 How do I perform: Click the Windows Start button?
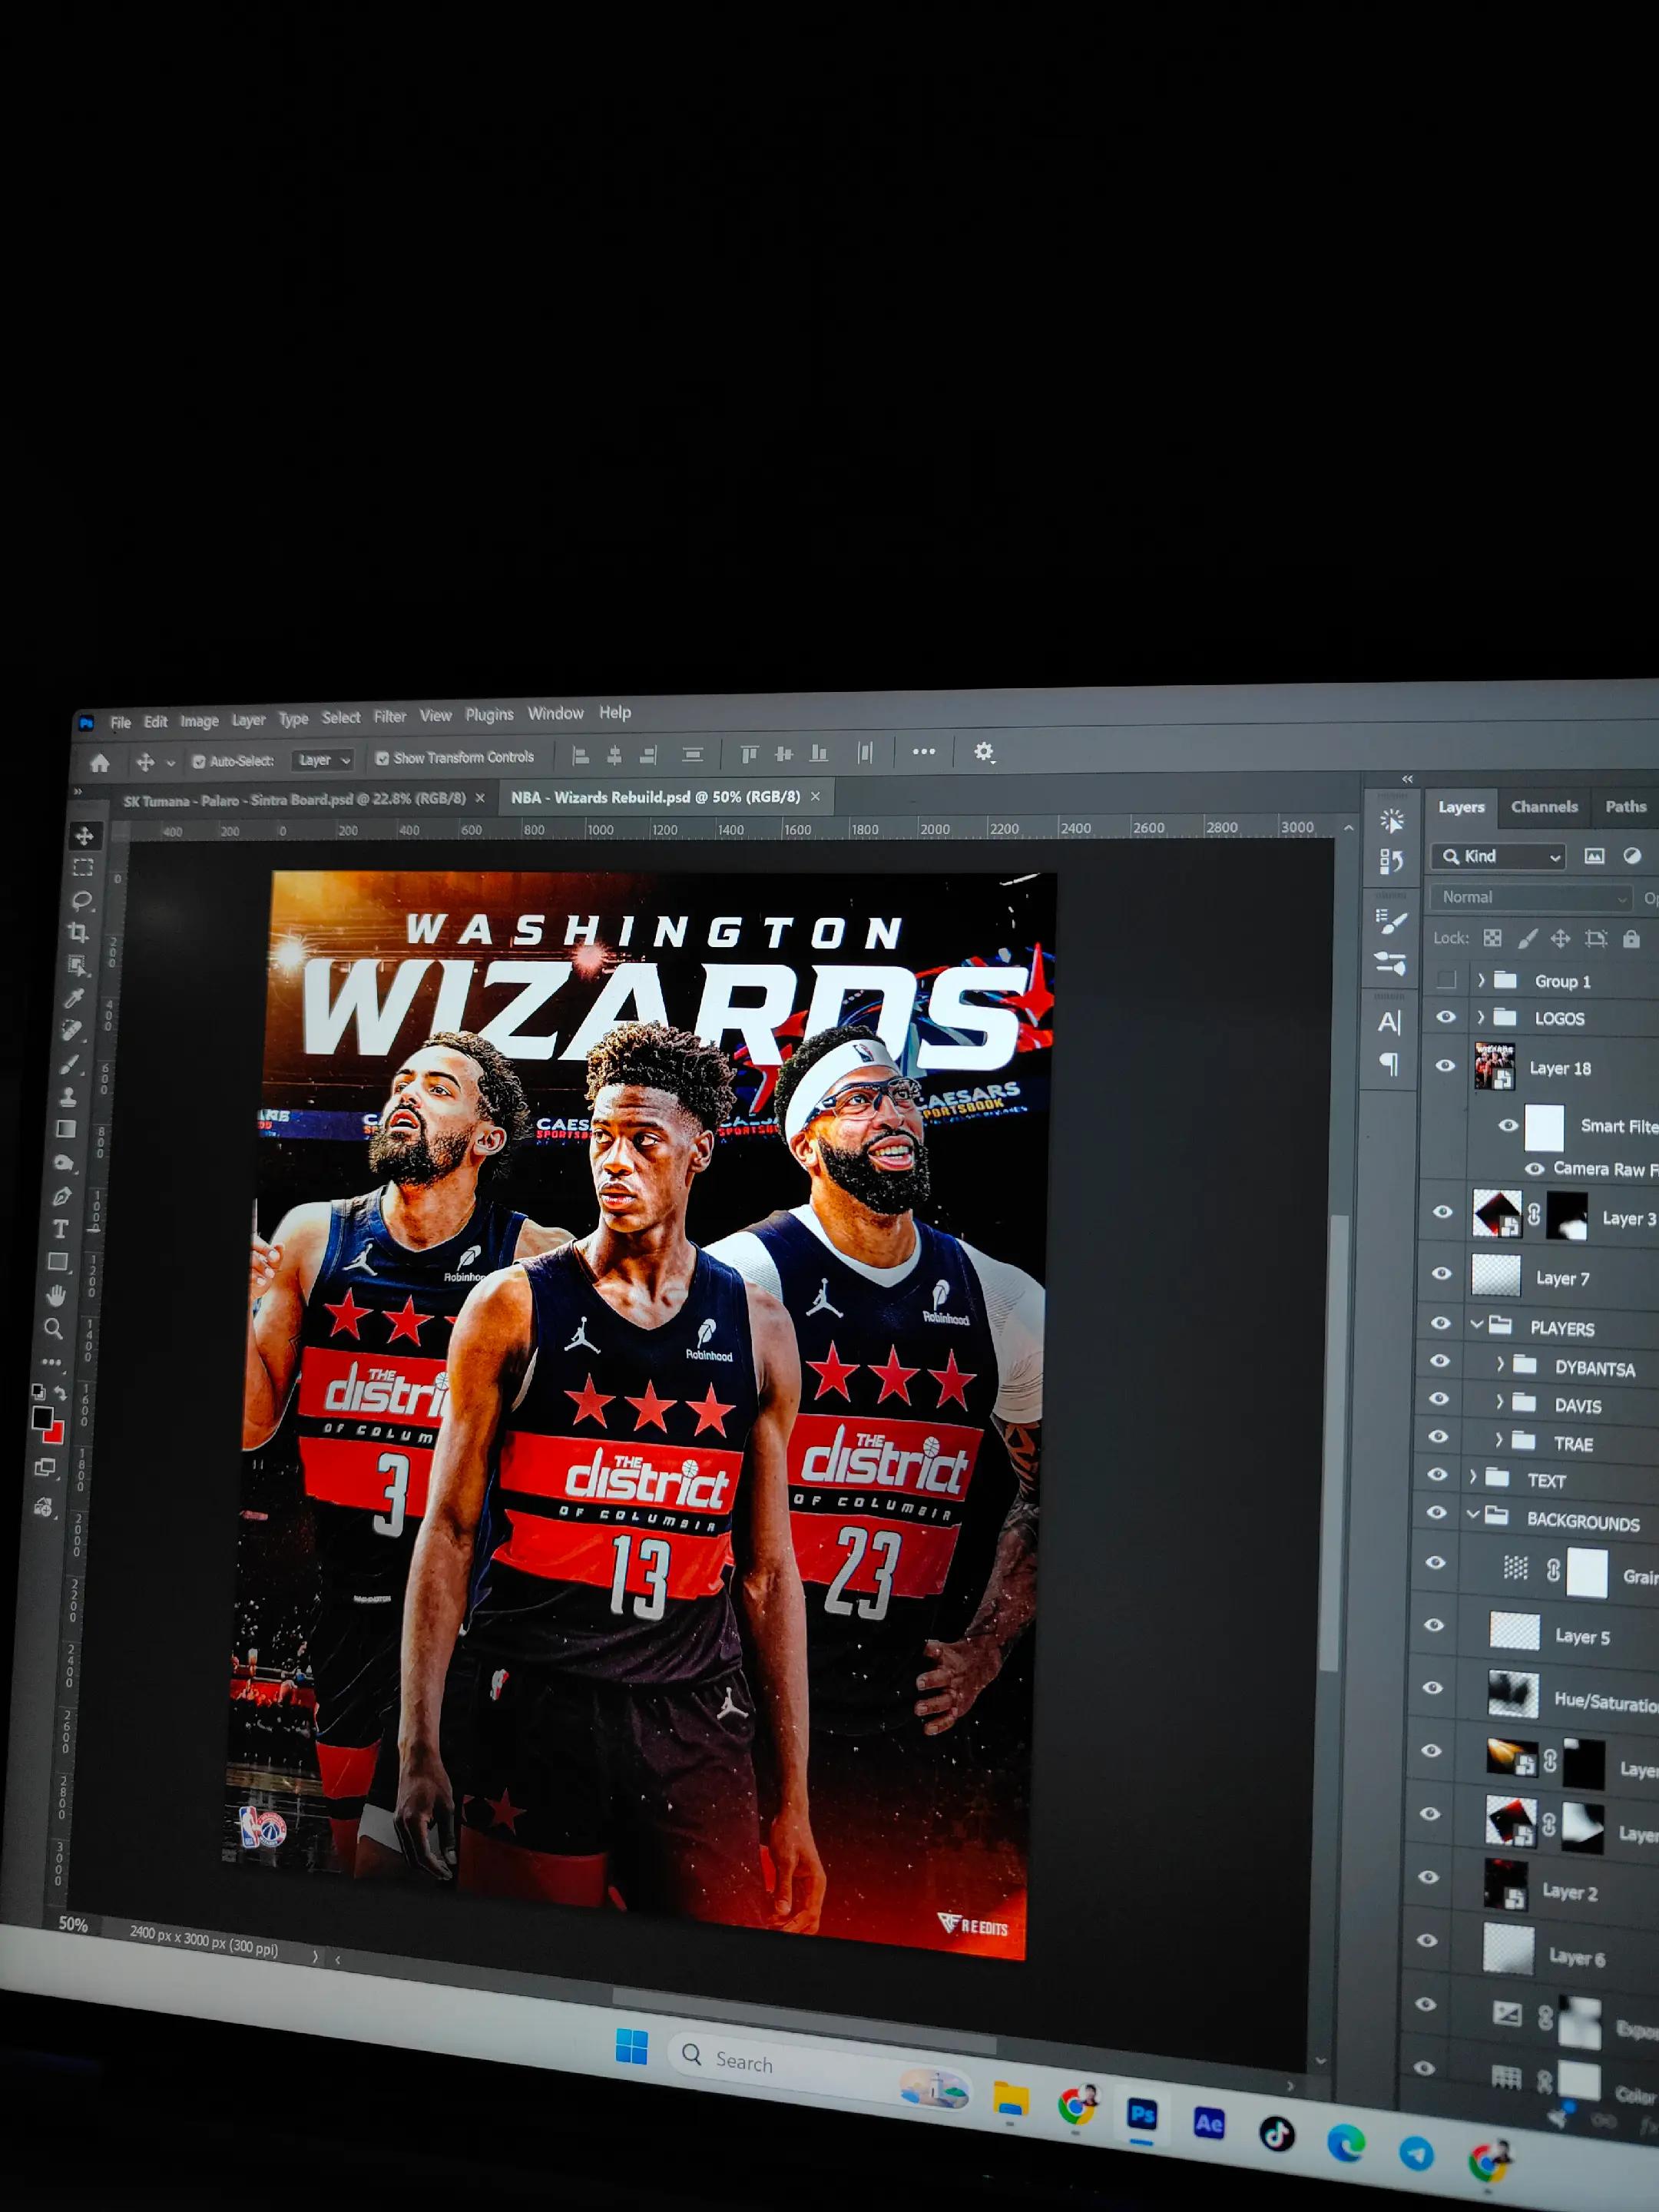point(631,2047)
